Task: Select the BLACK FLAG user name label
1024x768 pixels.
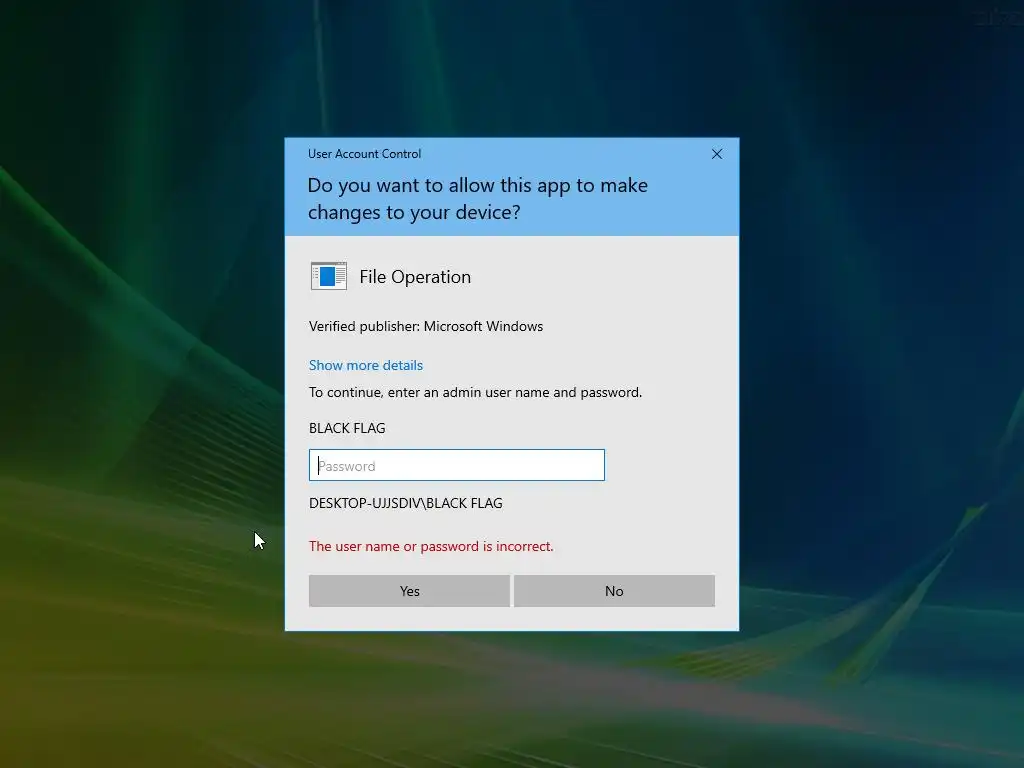Action: click(x=347, y=428)
